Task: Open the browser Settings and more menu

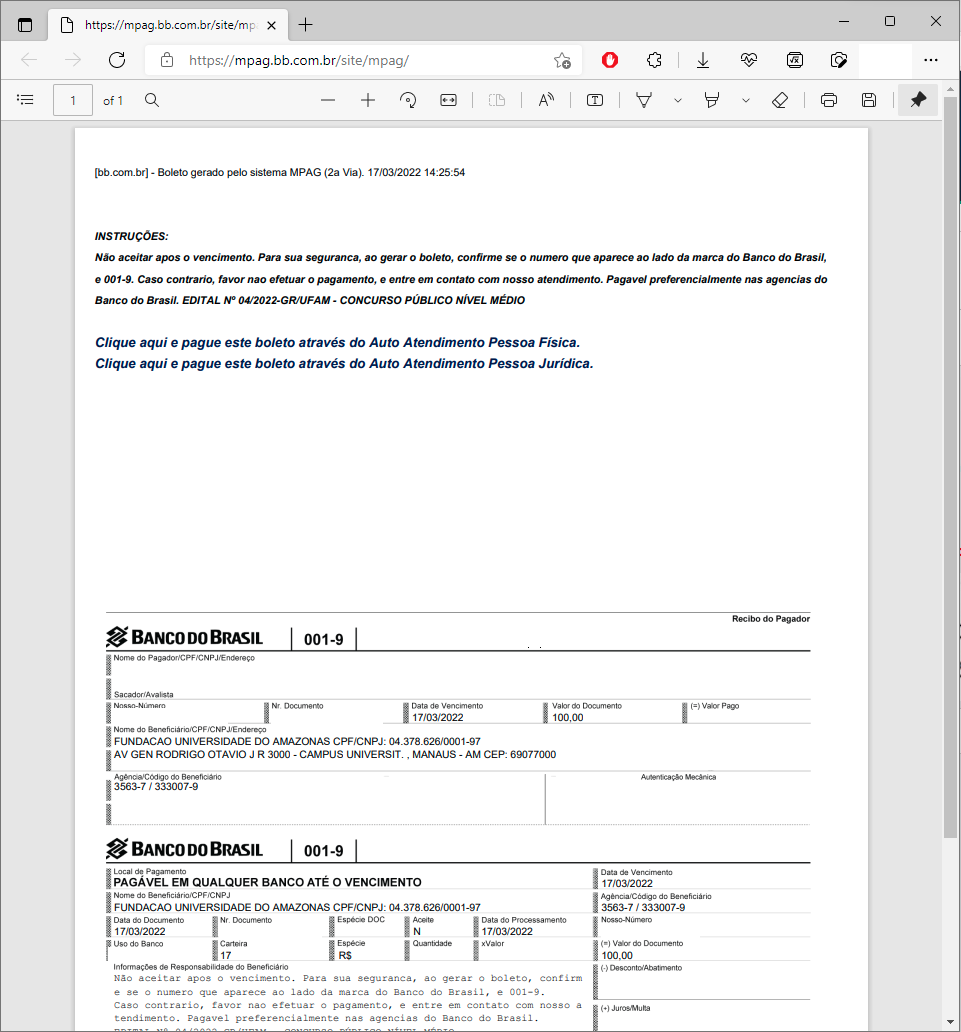Action: [931, 60]
